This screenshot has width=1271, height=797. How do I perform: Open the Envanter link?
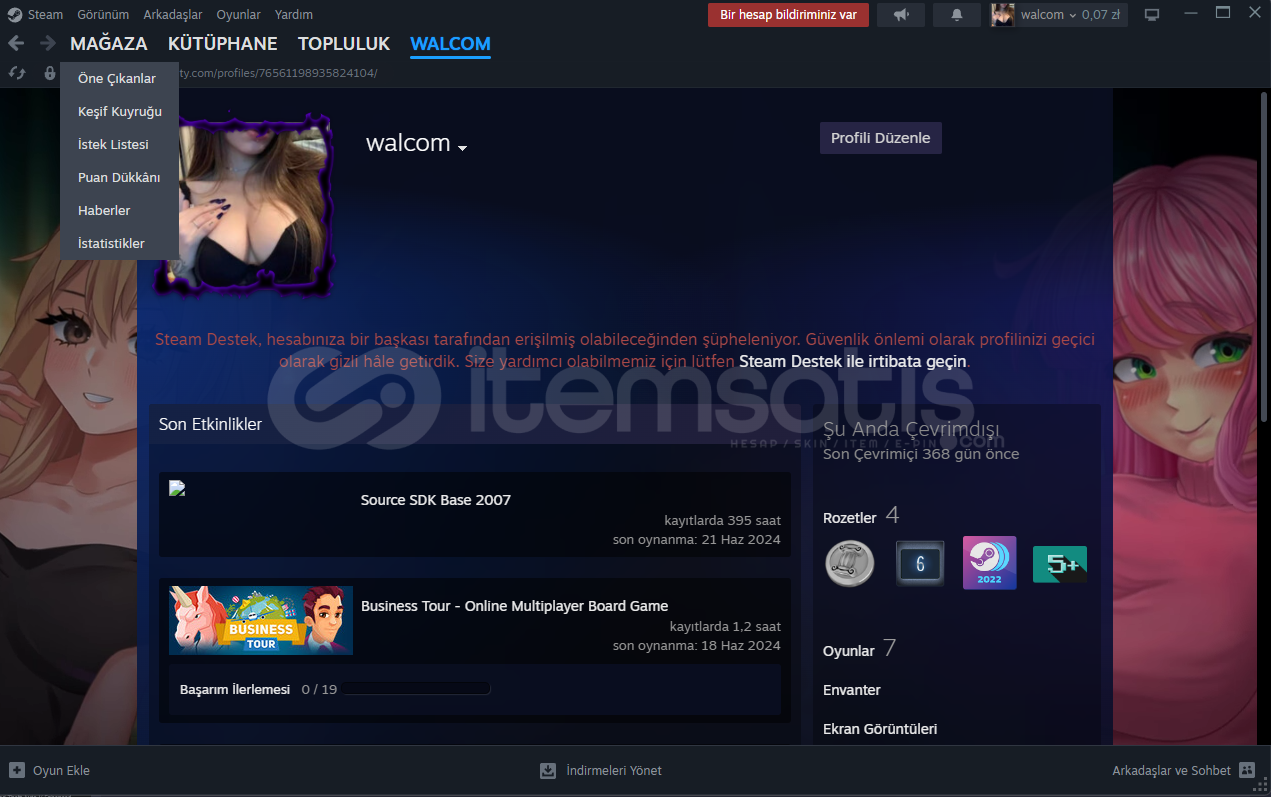[852, 690]
